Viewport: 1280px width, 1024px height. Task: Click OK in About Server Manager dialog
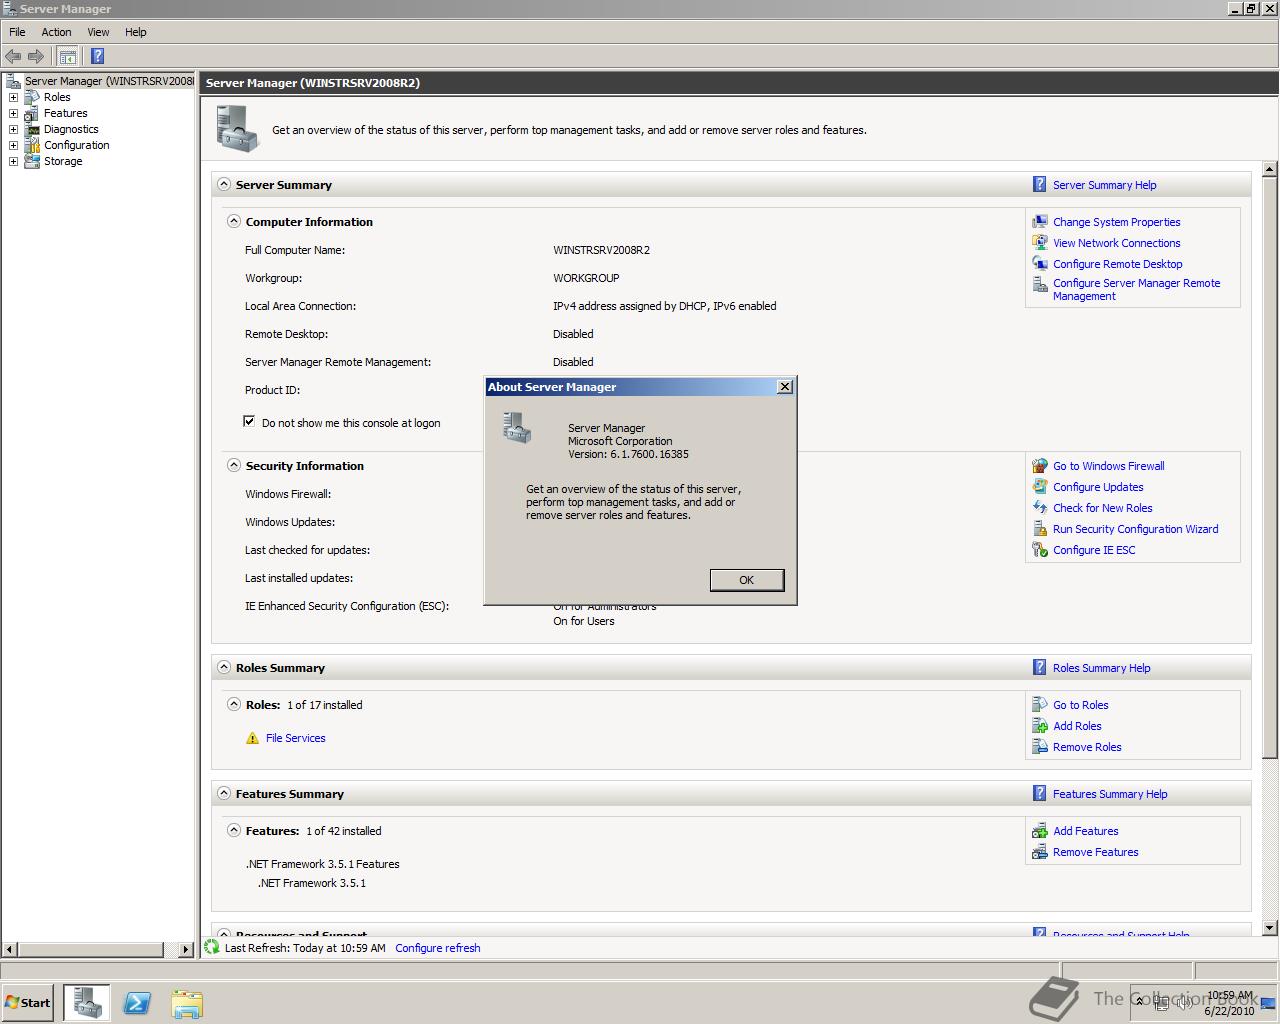747,580
